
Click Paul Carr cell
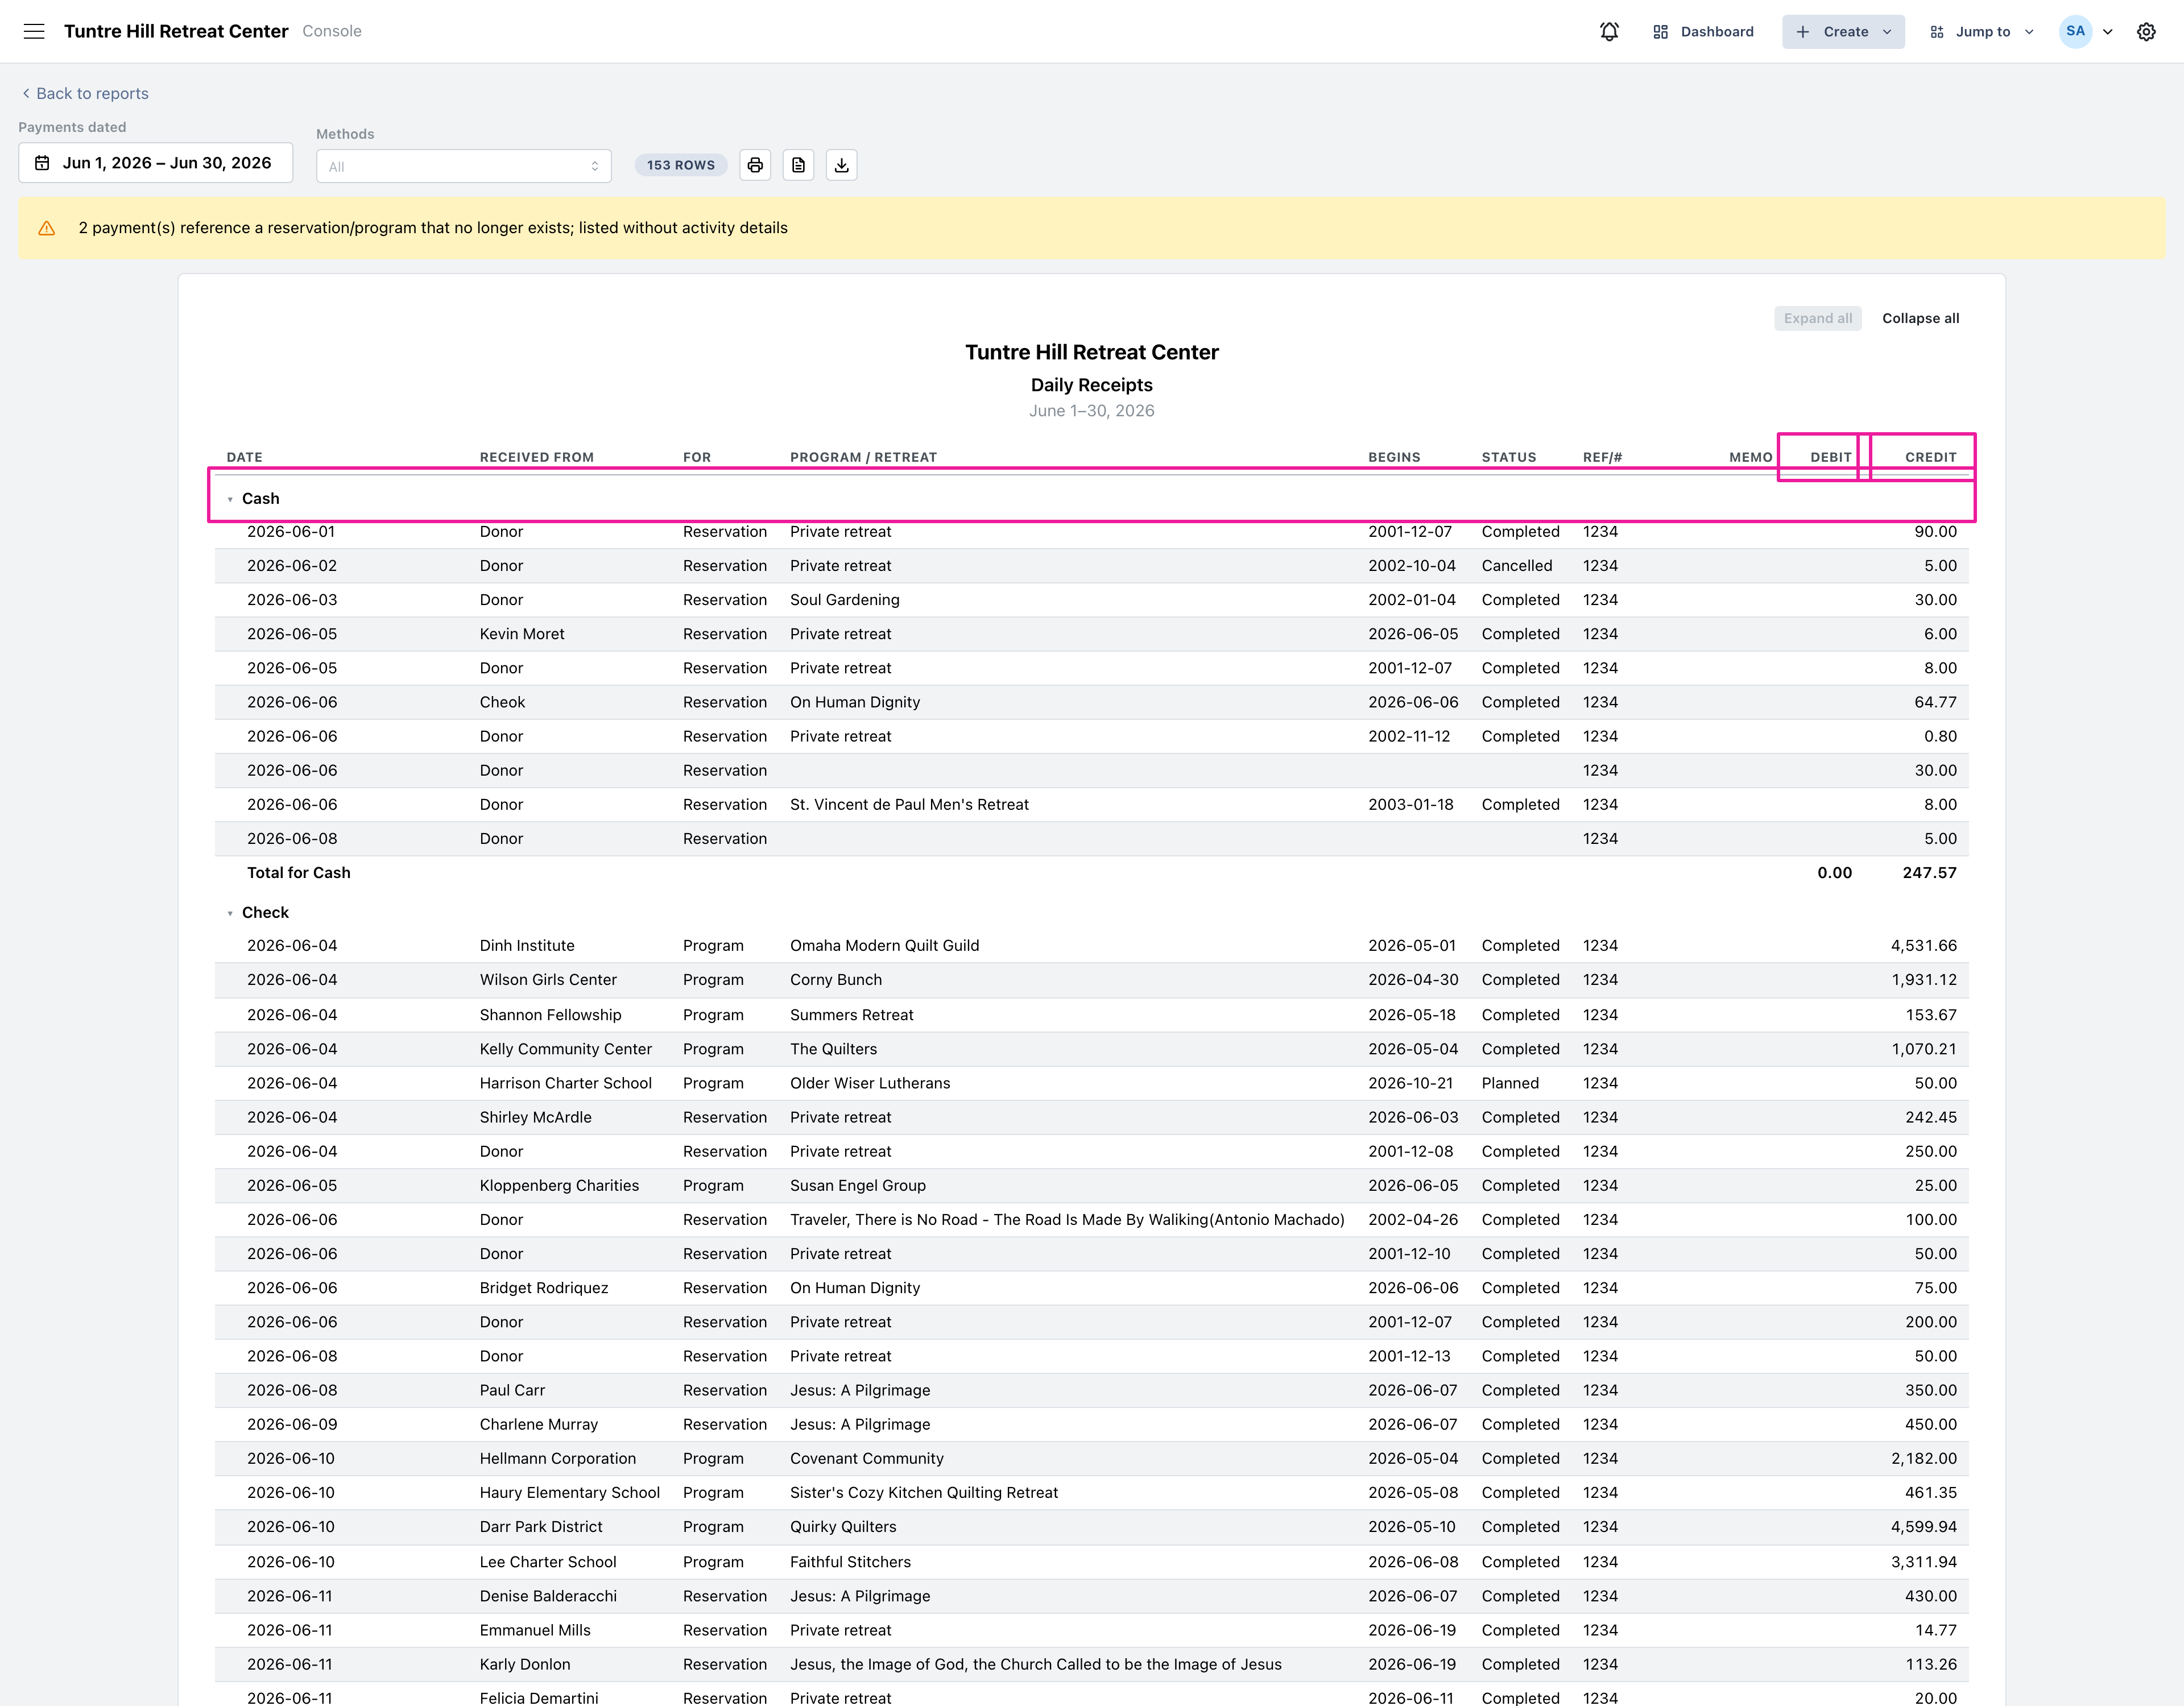point(512,1390)
